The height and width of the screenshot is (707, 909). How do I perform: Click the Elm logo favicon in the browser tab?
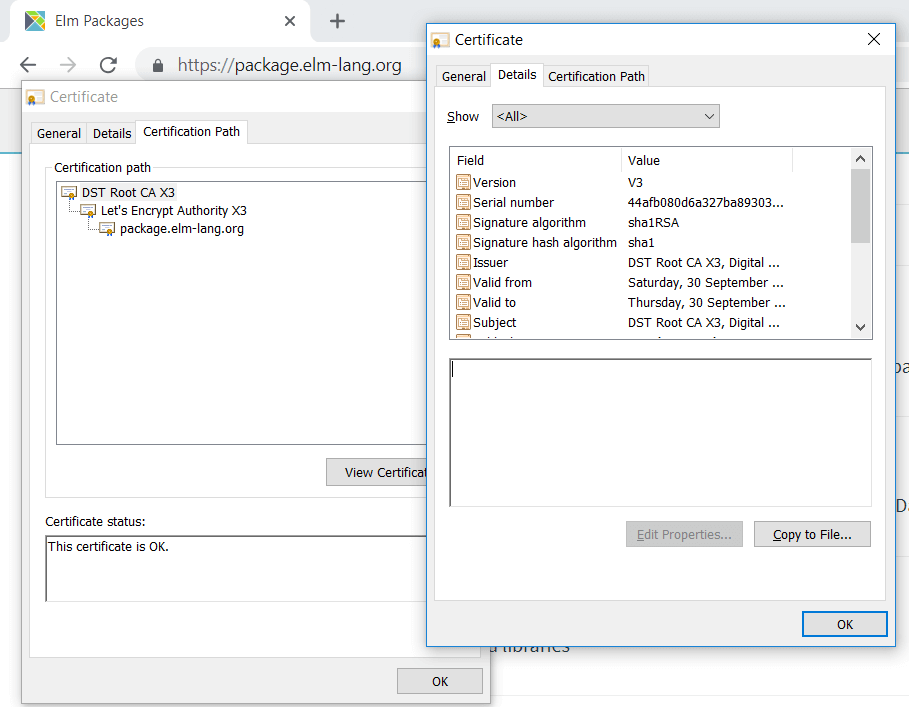[35, 21]
